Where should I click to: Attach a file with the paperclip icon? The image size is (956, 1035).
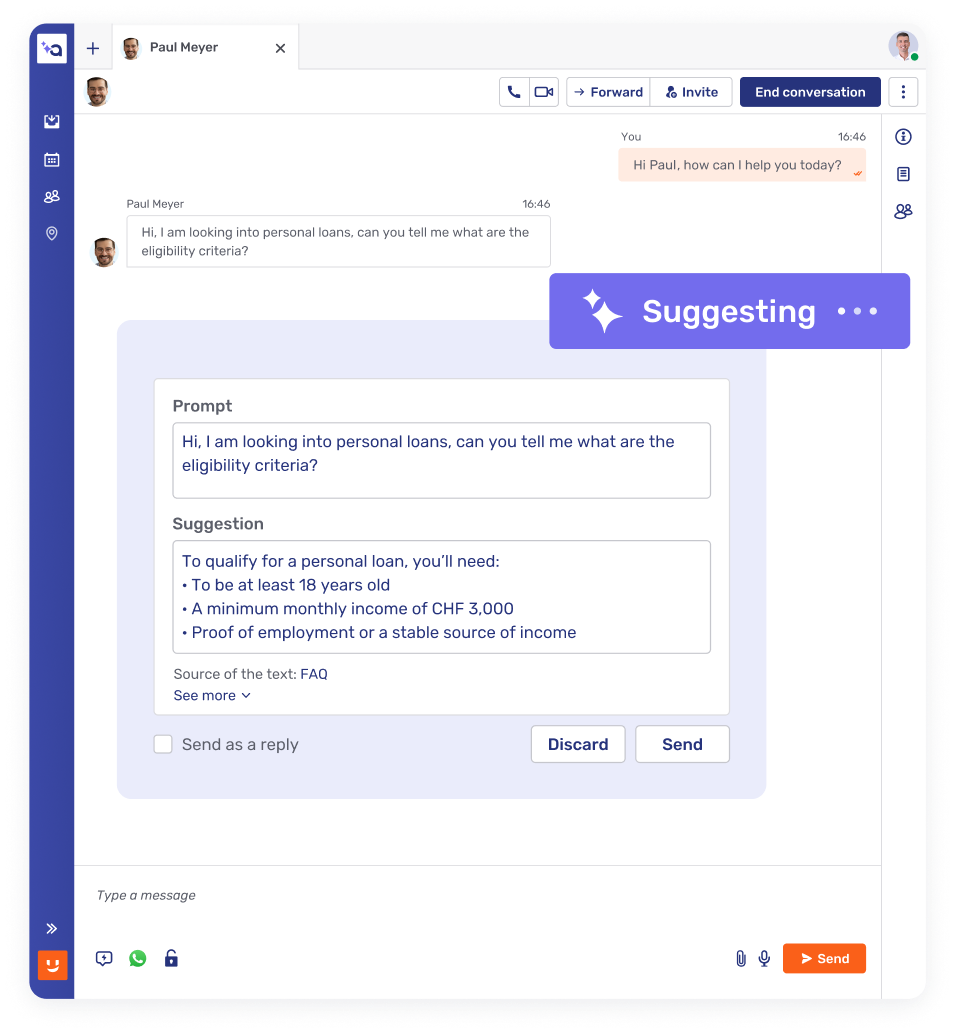pos(741,958)
